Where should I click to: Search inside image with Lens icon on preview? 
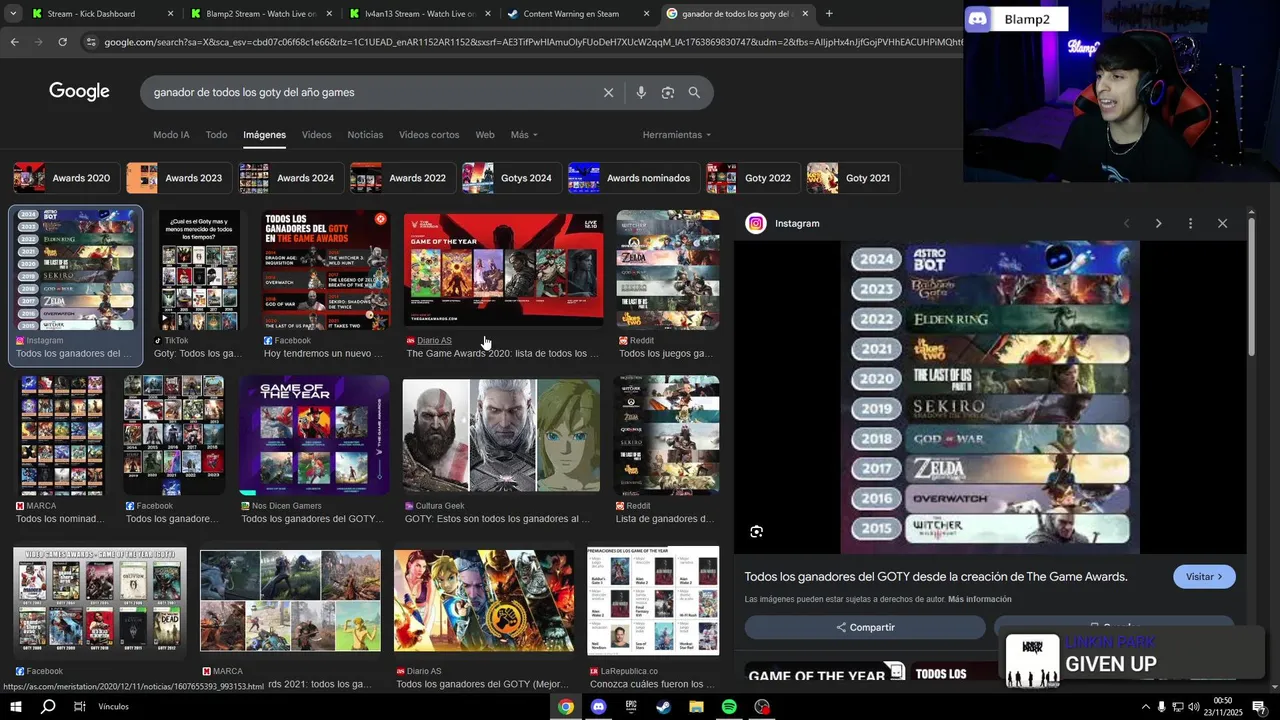coord(756,532)
